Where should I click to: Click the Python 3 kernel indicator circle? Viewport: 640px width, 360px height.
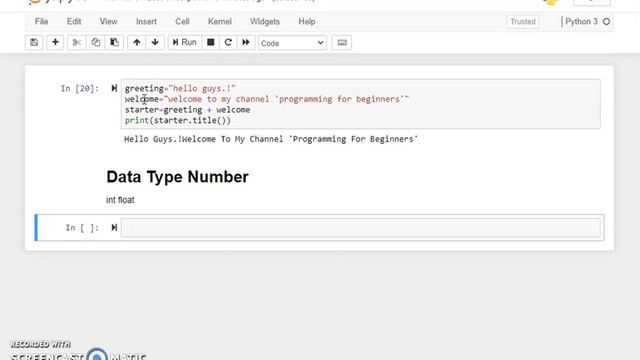(x=607, y=22)
